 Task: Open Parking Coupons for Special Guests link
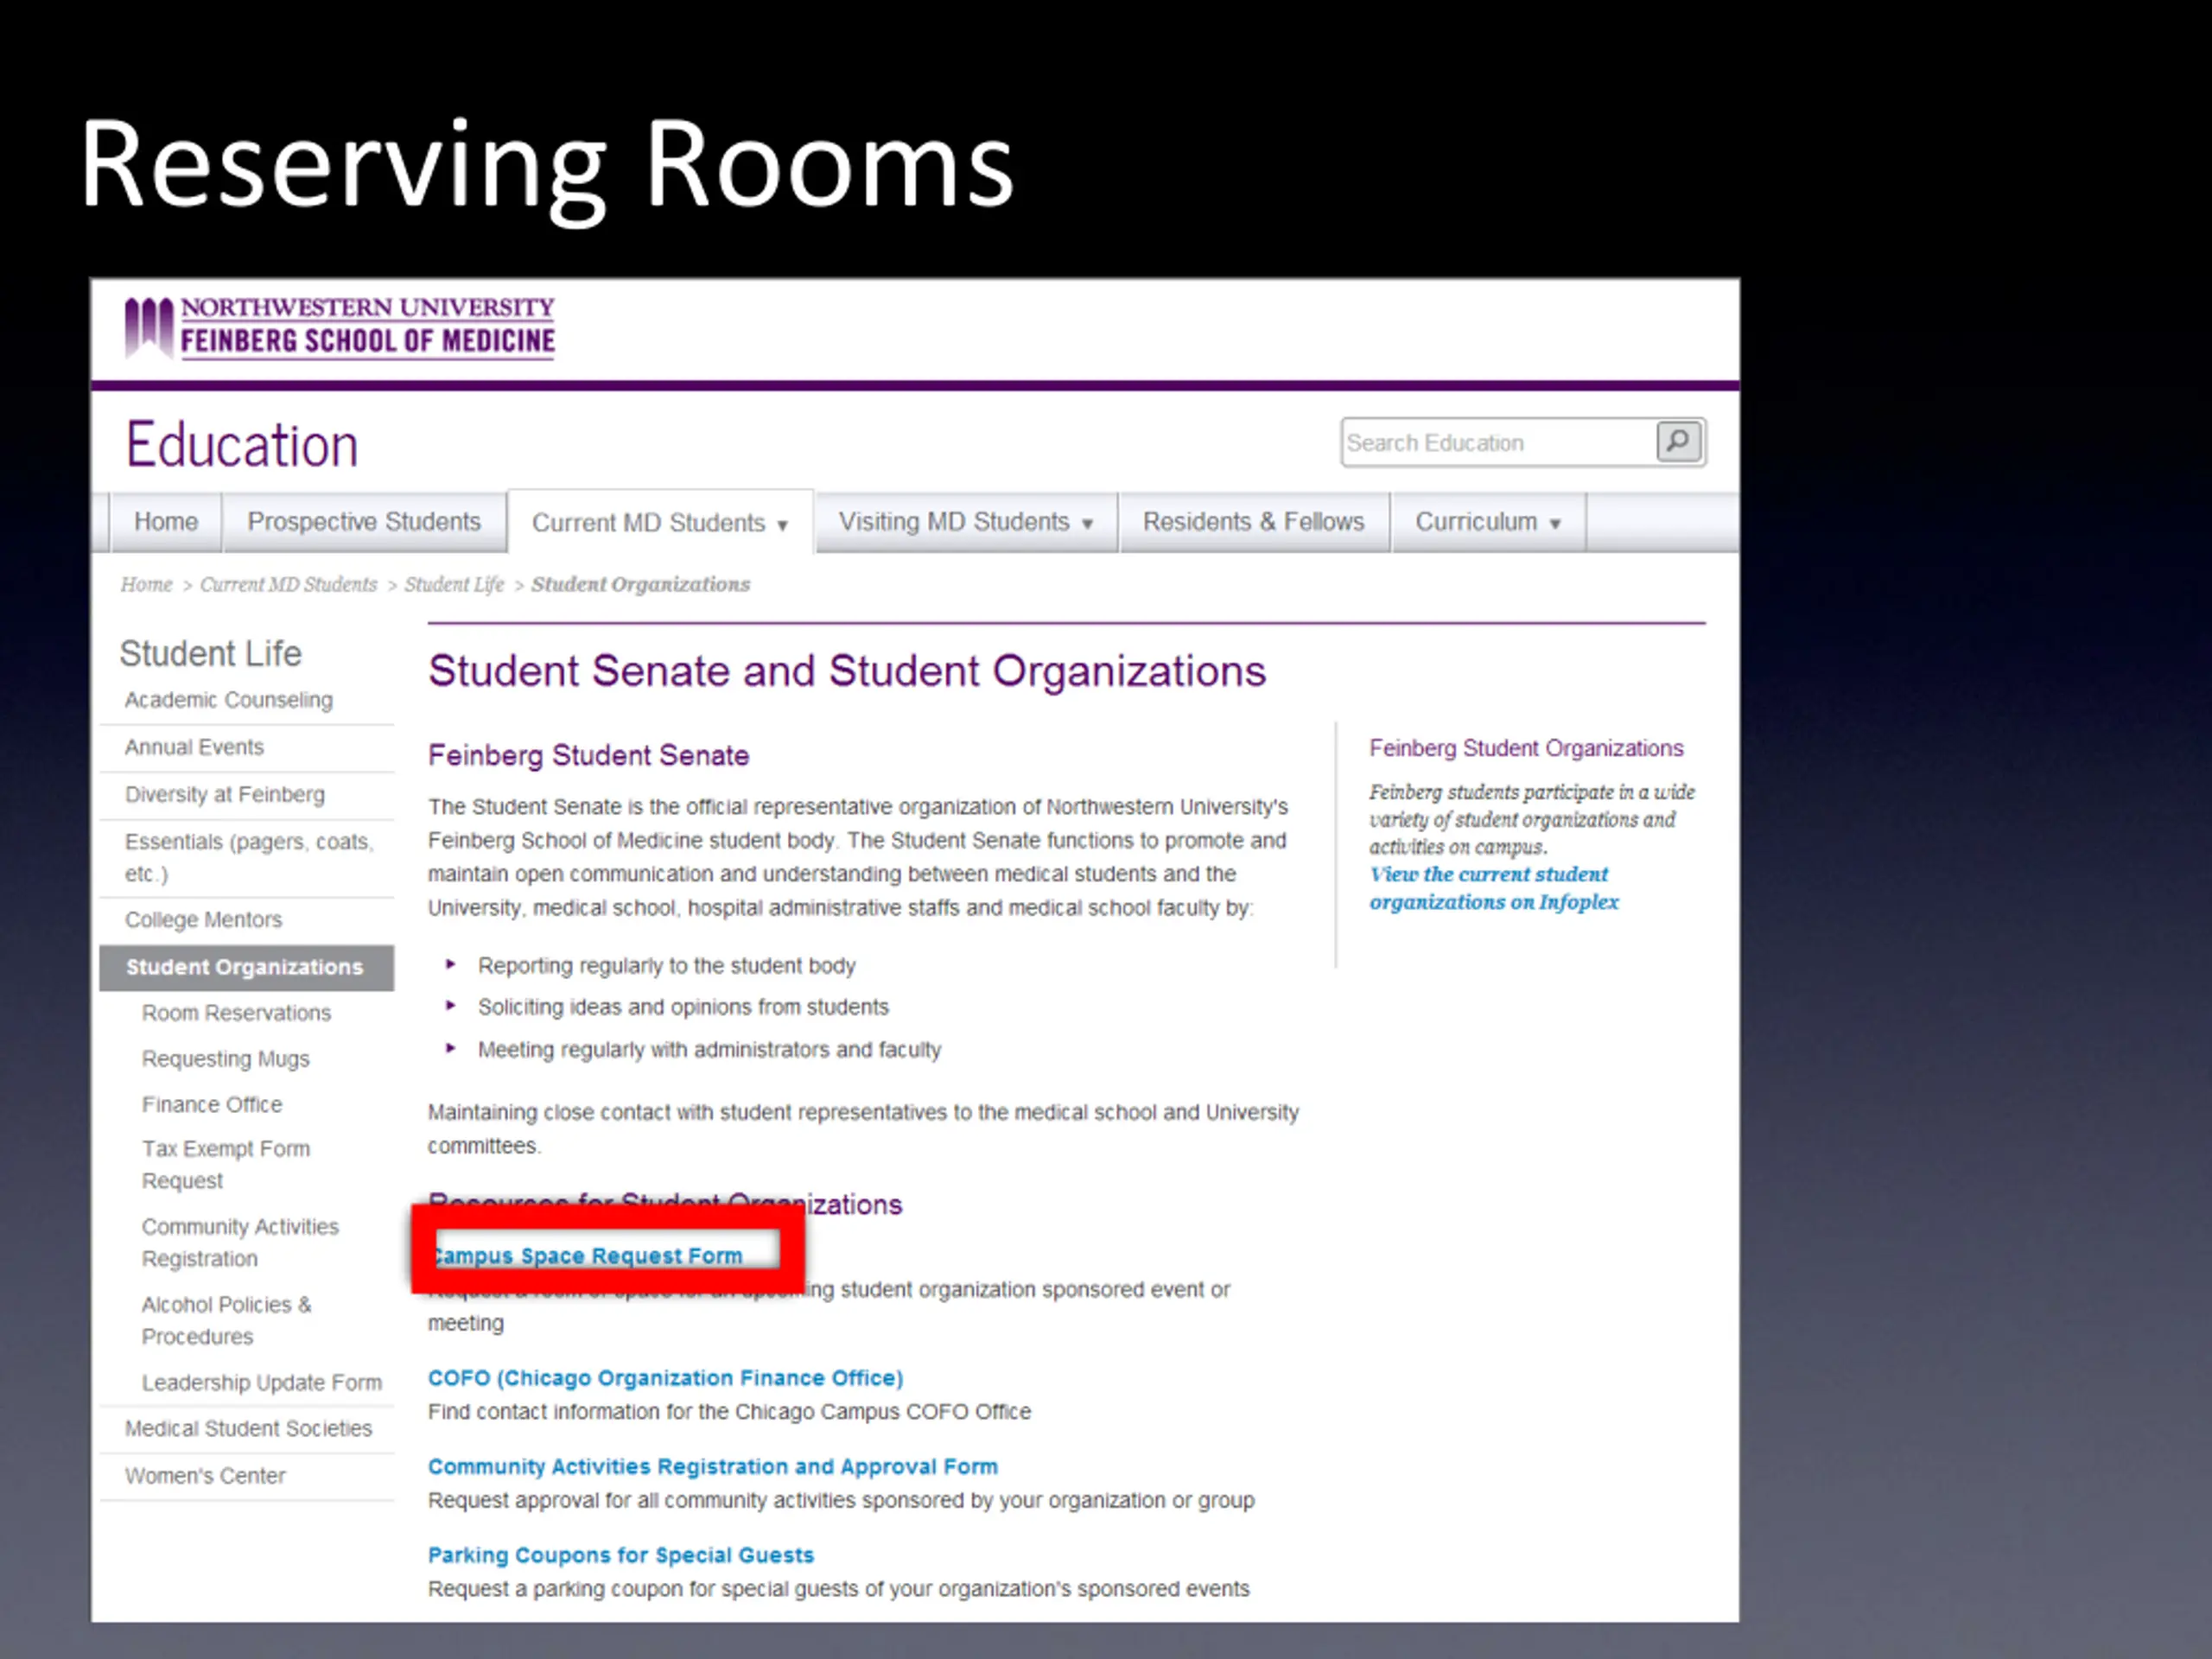coord(621,1555)
